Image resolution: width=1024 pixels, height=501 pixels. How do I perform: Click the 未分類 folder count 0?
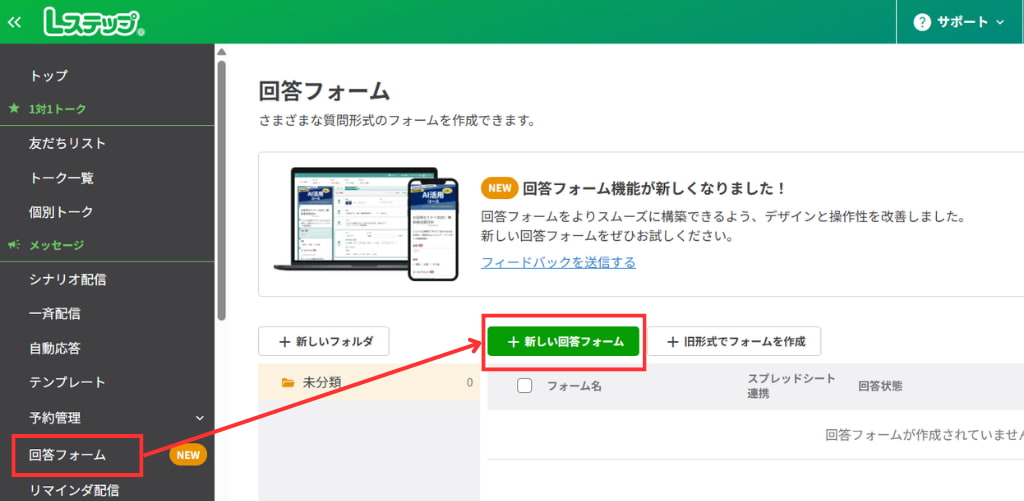tap(470, 382)
